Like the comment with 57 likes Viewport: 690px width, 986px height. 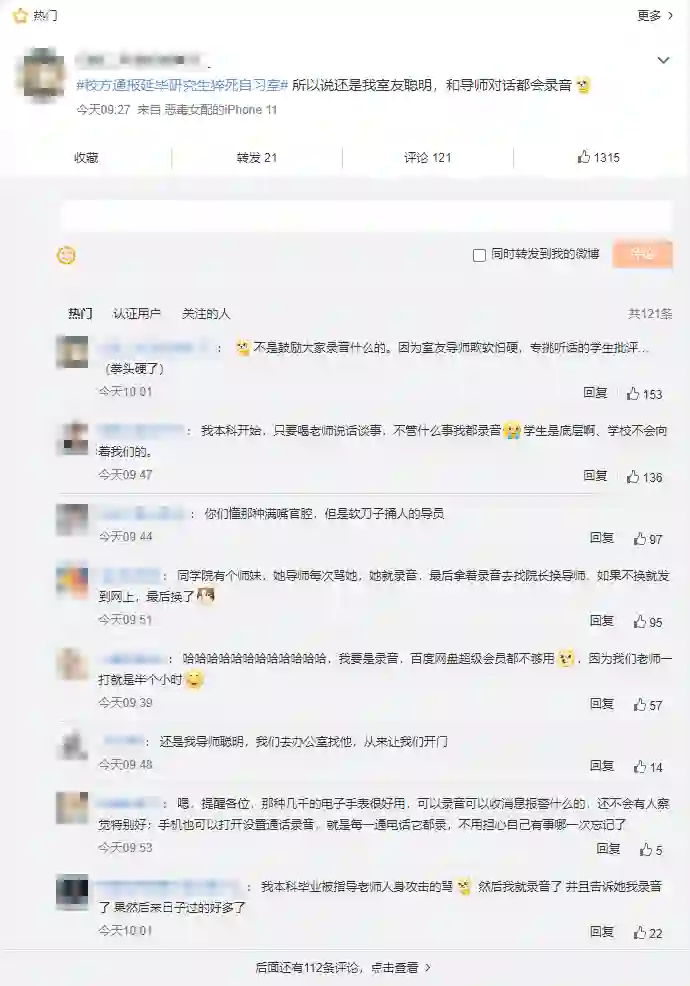[x=640, y=705]
